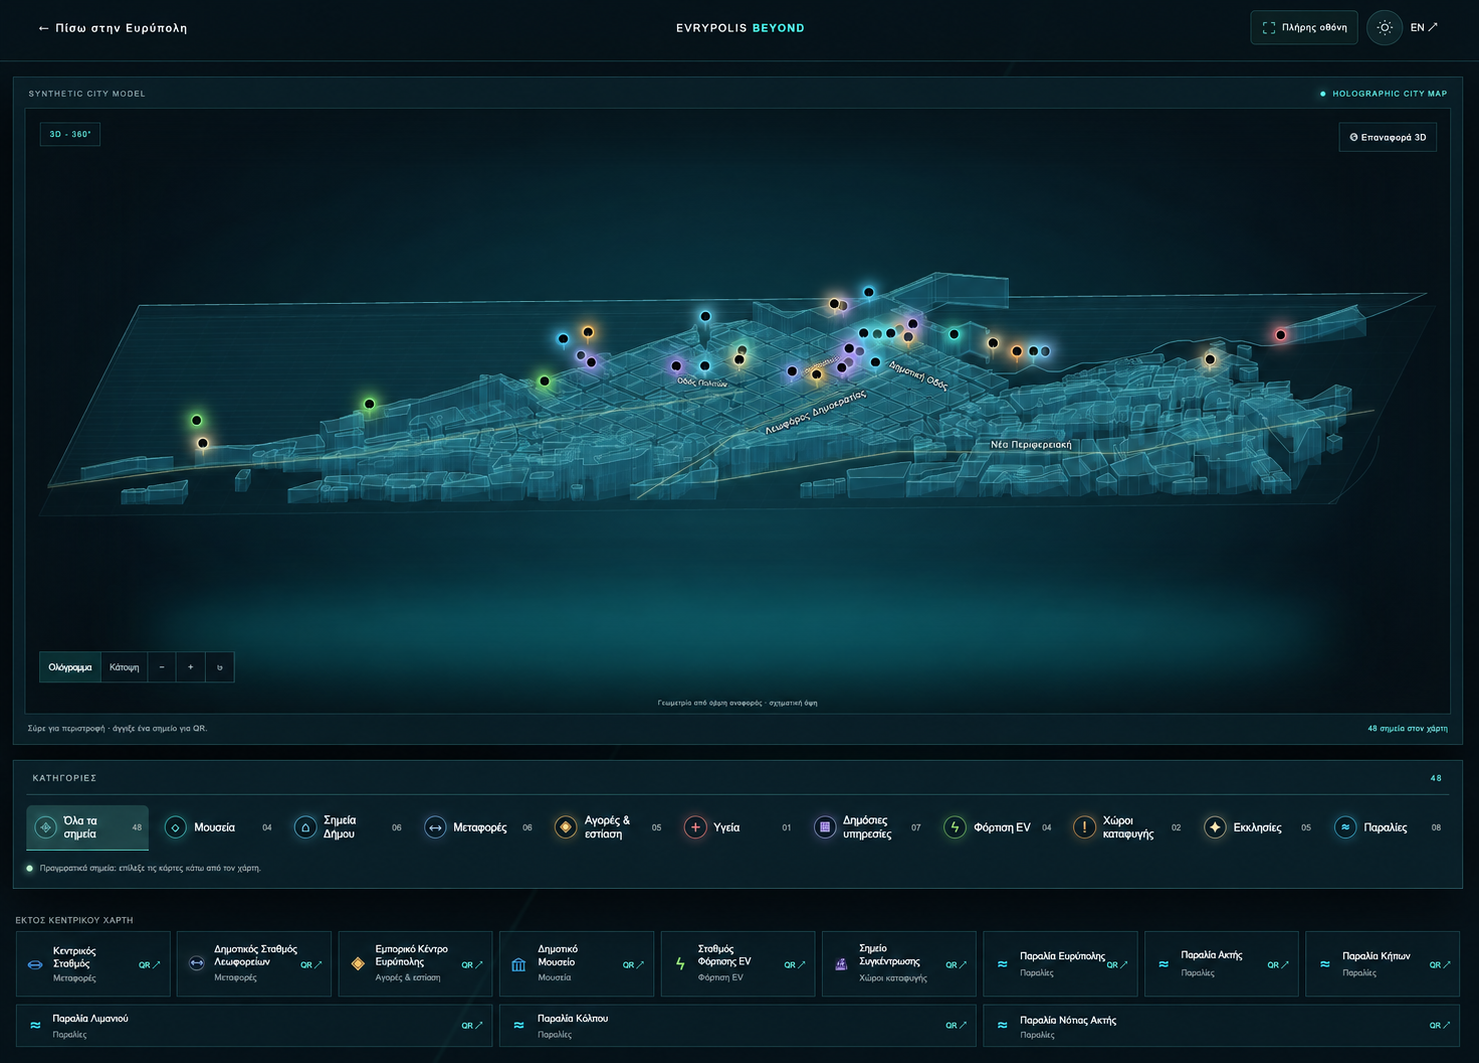Viewport: 1479px width, 1063px height.
Task: Click the Σταθμός Φόρτισης EV bolt icon
Action: [x=680, y=964]
